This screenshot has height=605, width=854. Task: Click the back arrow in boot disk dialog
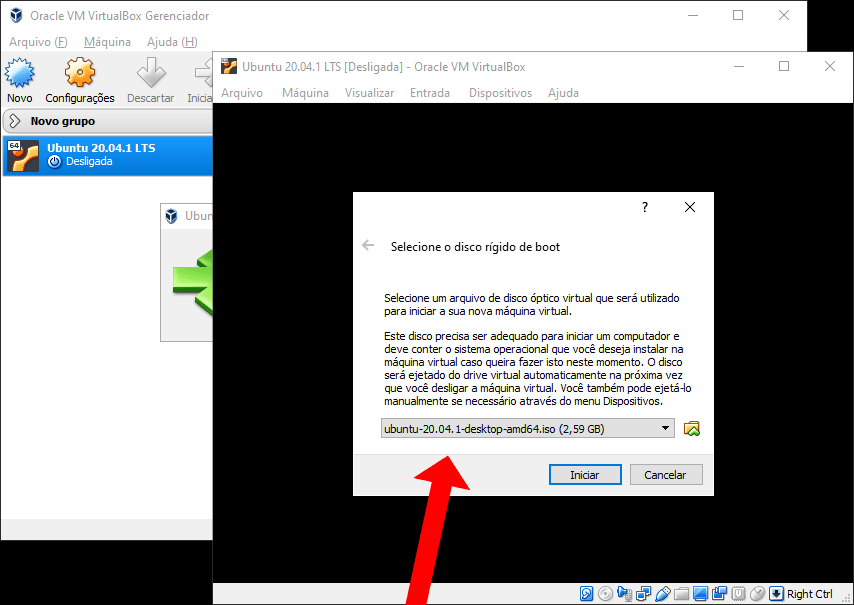[x=368, y=246]
